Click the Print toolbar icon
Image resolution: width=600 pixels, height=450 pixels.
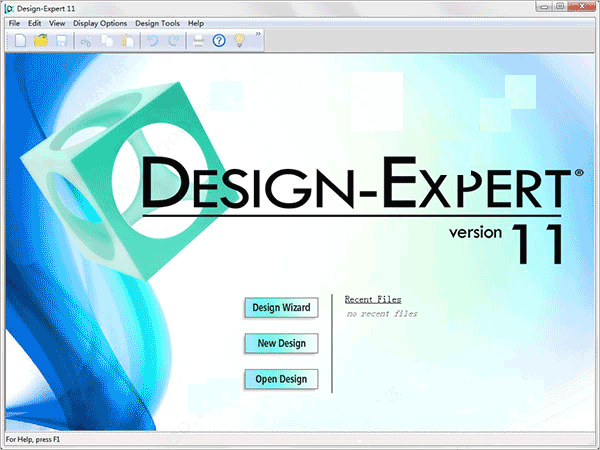pyautogui.click(x=198, y=41)
